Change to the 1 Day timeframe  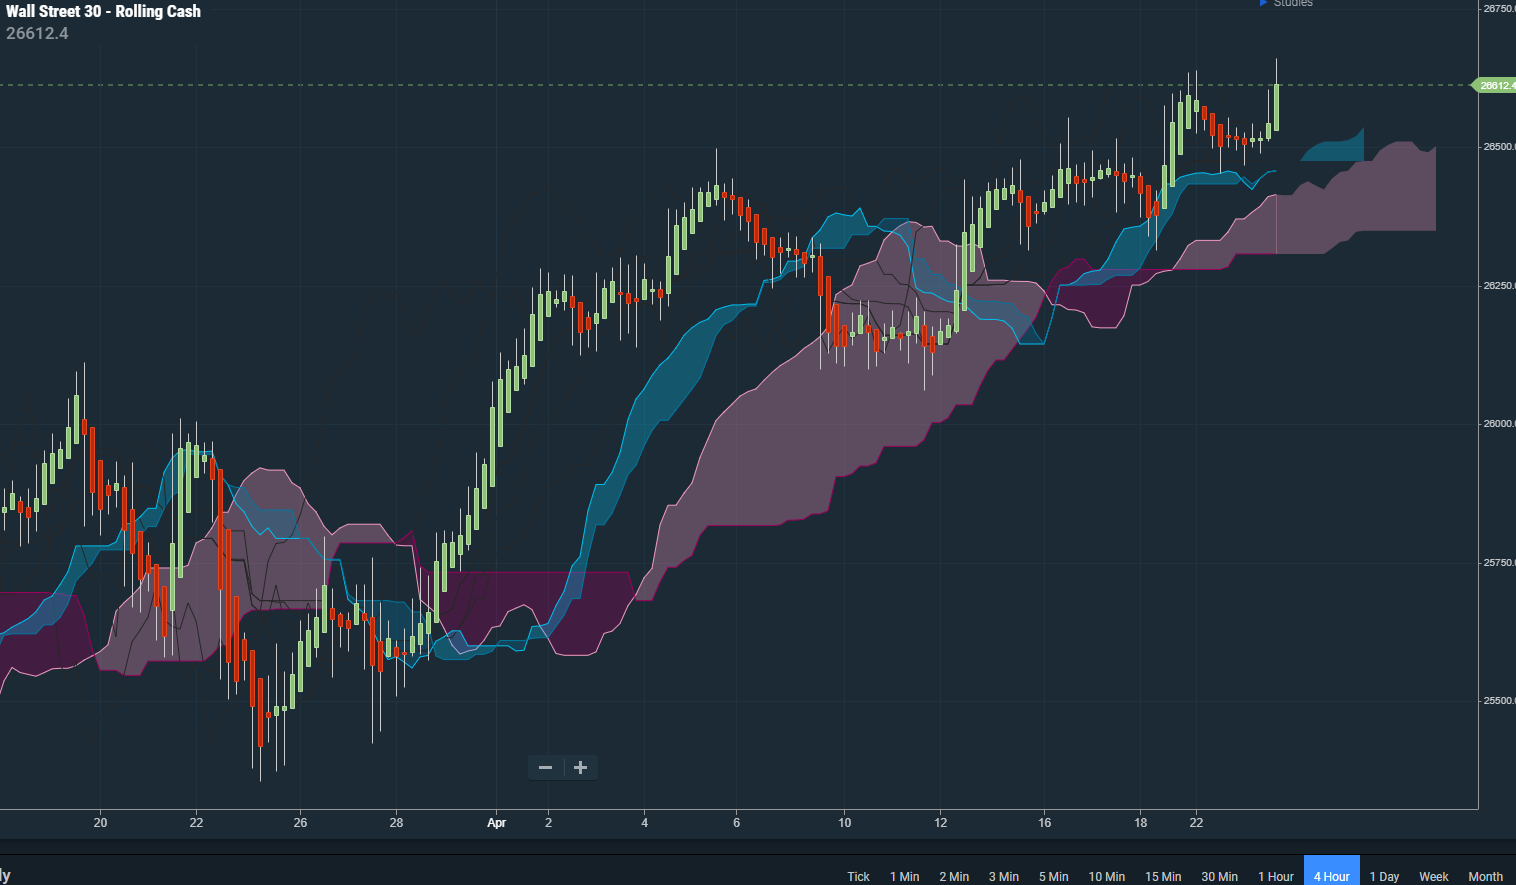[x=1385, y=876]
